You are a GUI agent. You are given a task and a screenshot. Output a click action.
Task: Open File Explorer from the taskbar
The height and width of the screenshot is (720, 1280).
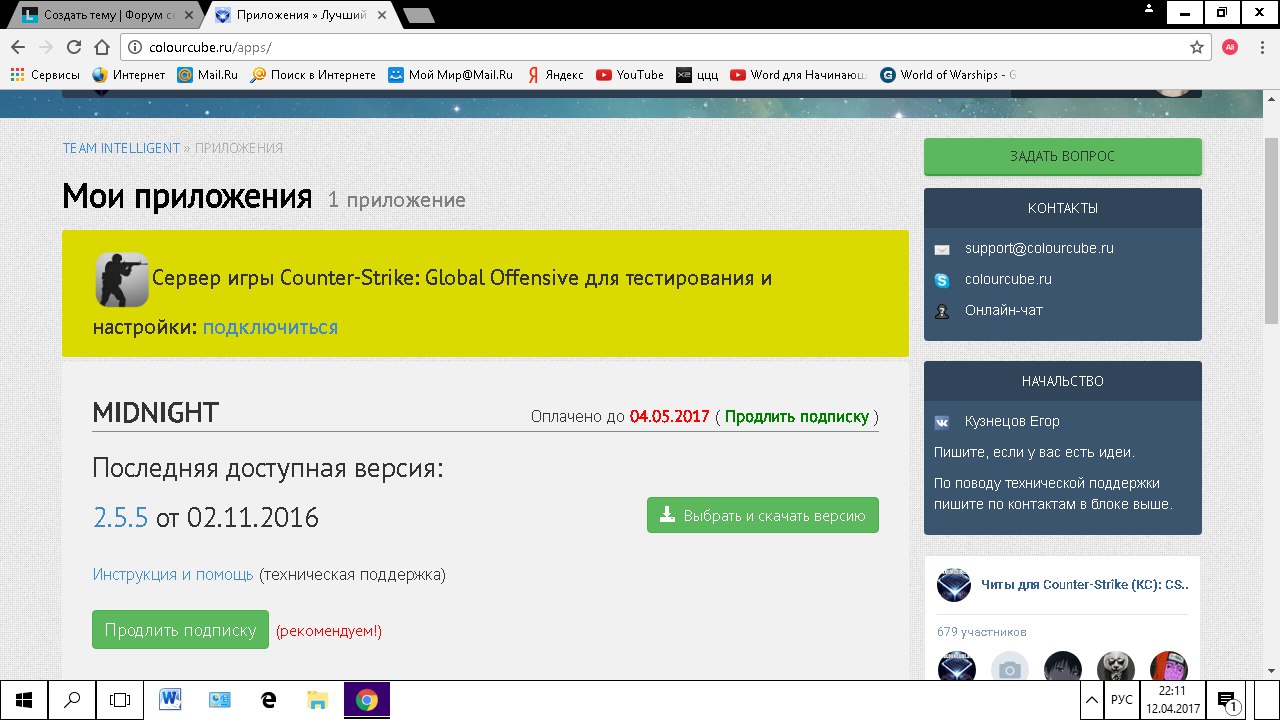click(x=317, y=700)
